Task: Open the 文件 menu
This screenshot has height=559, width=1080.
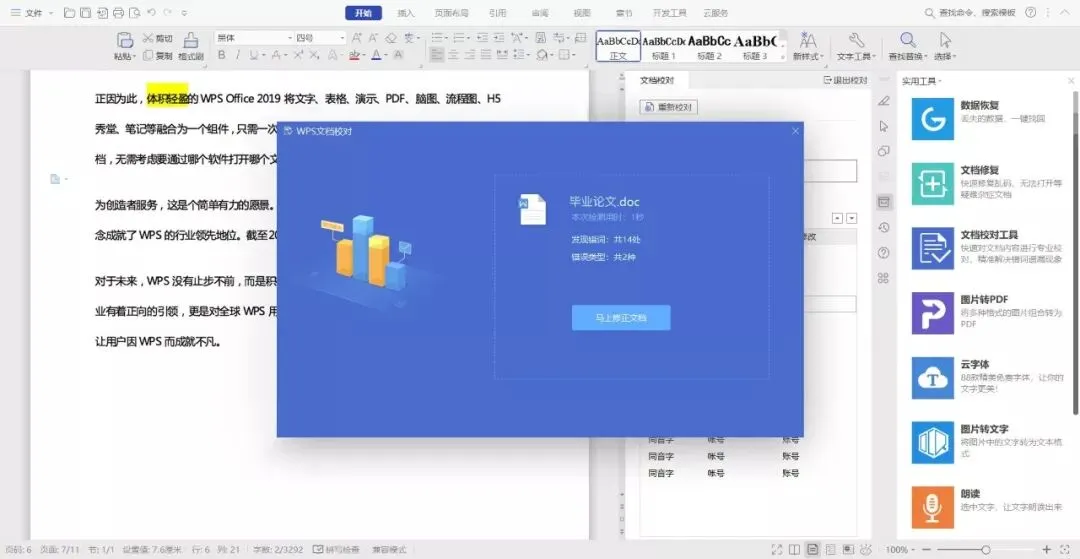Action: [32, 12]
